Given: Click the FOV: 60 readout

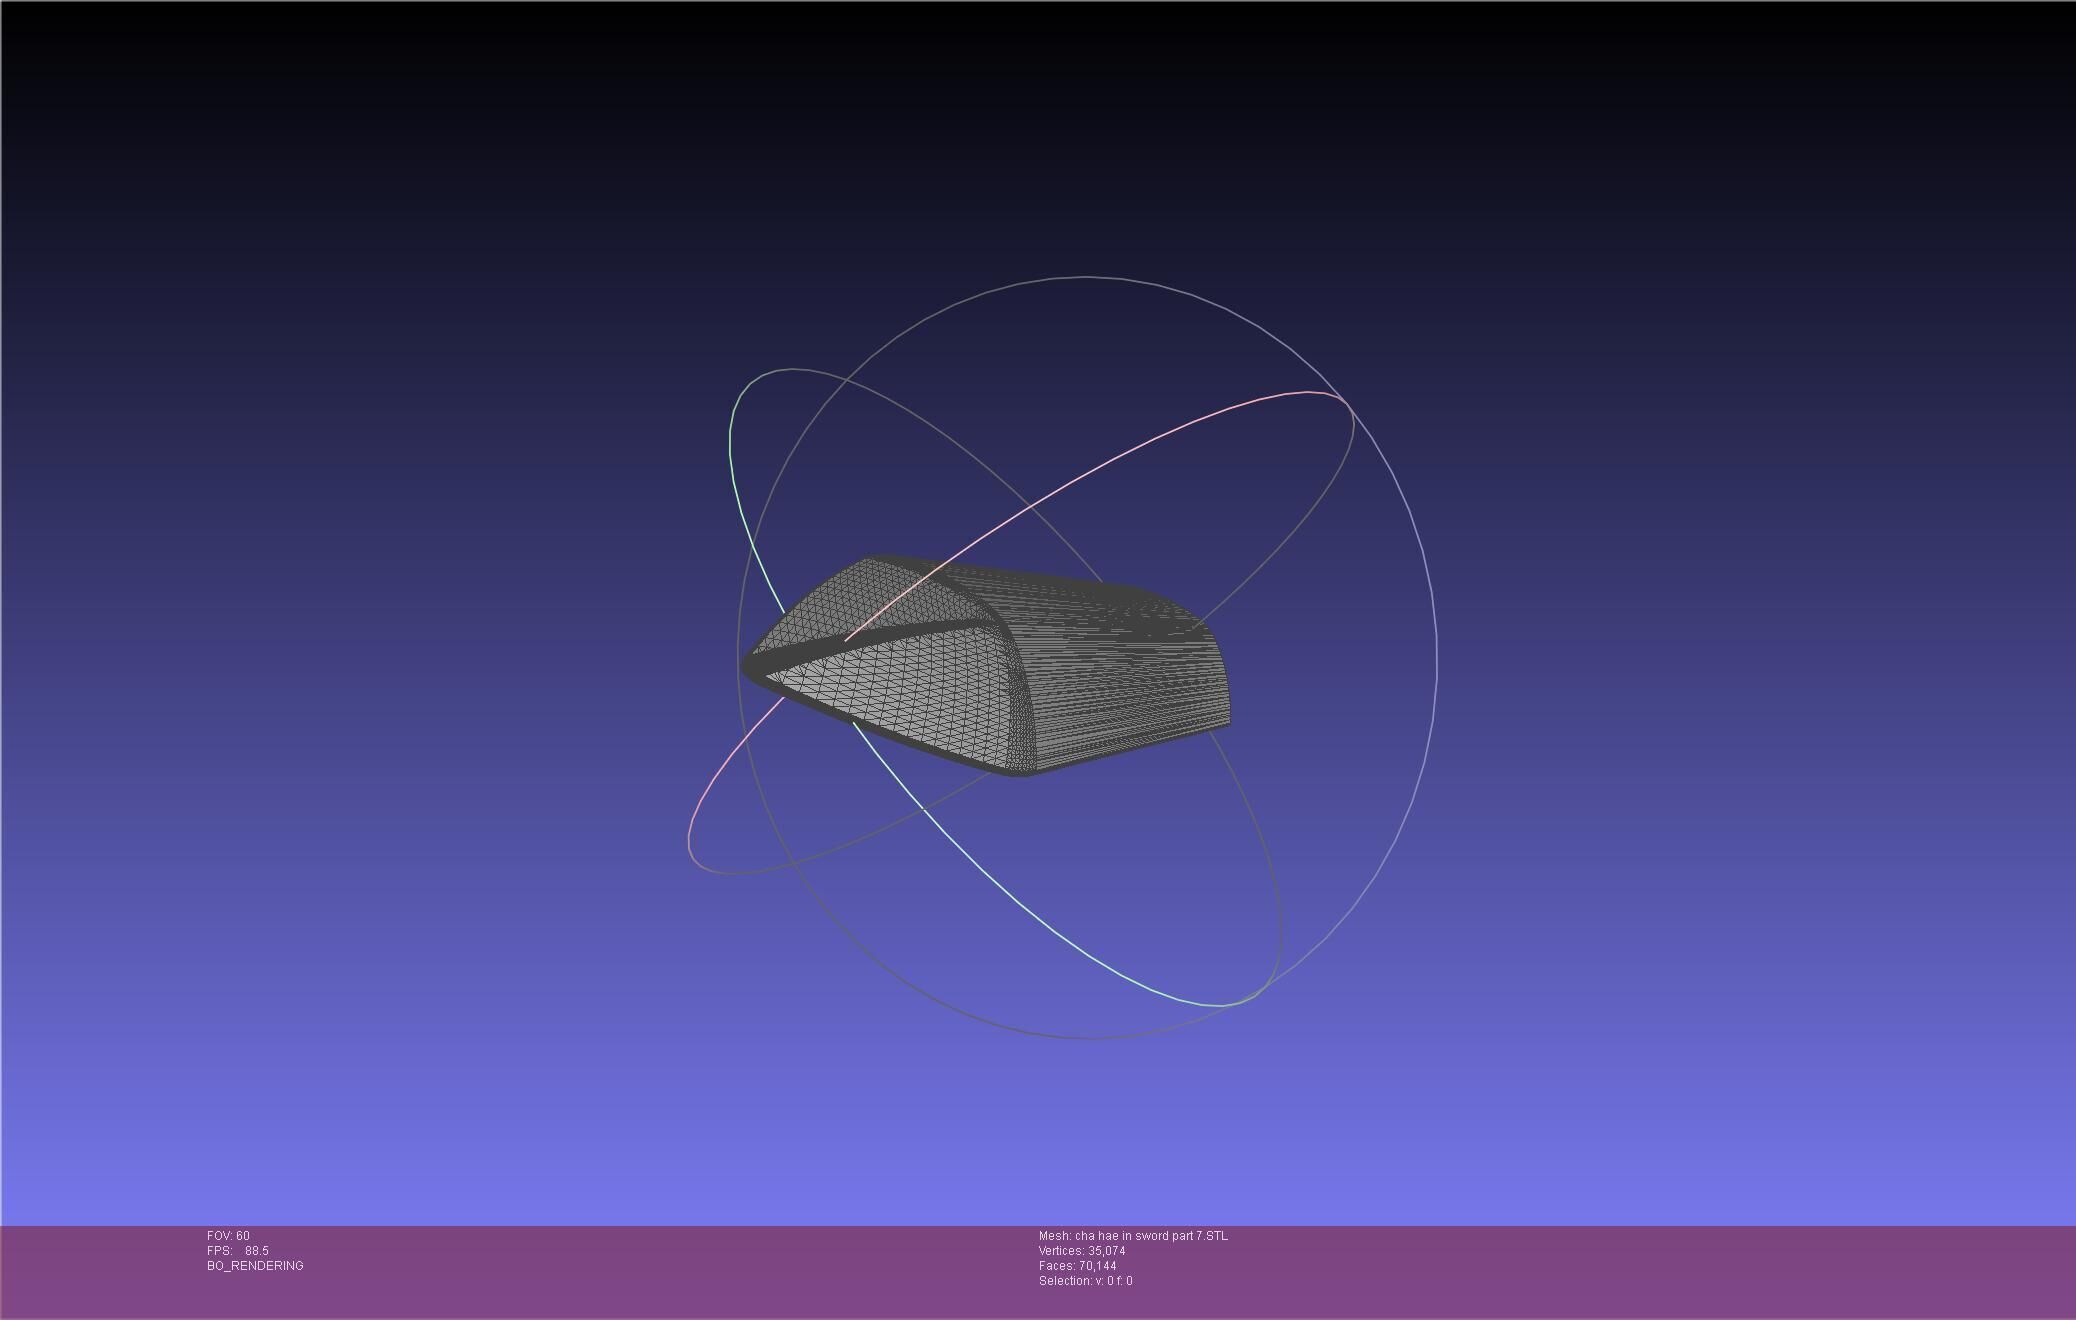Looking at the screenshot, I should click(x=228, y=1236).
